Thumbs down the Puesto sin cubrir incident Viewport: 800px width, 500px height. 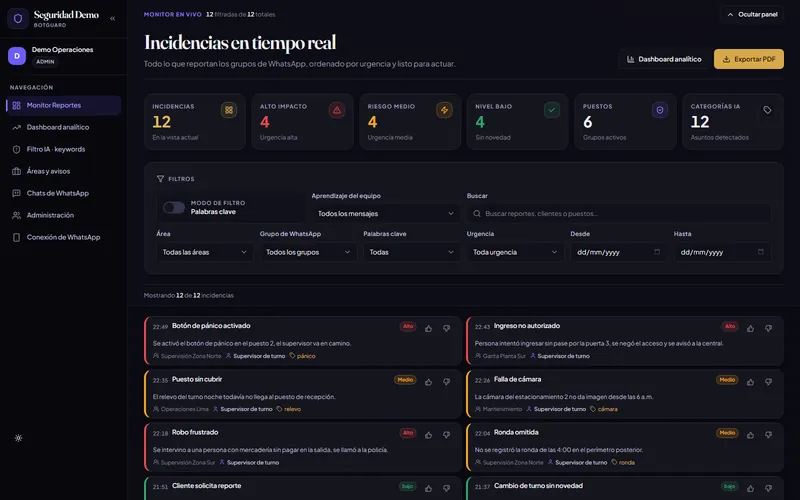446,382
